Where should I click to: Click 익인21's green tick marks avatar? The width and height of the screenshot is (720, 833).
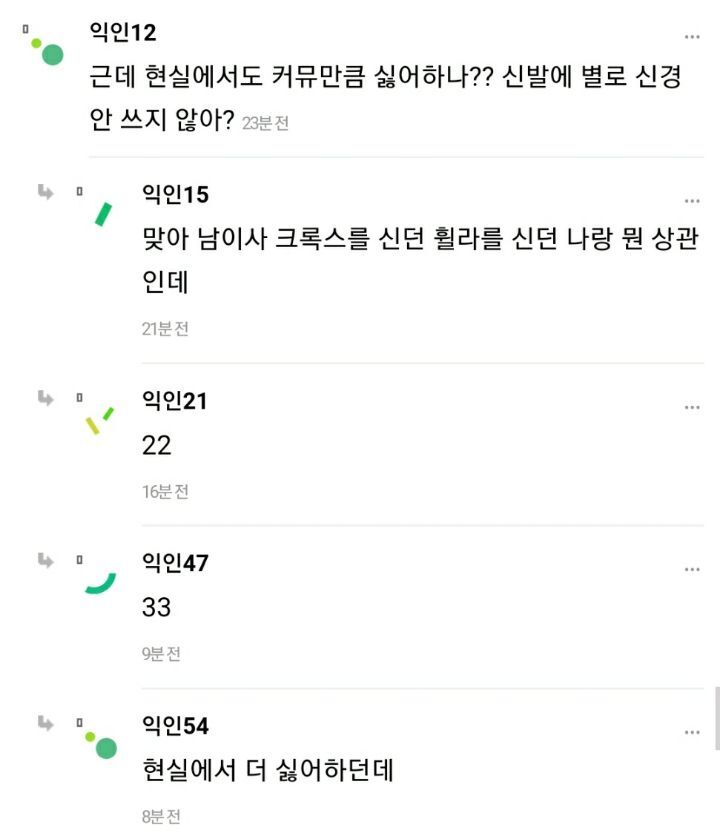pyautogui.click(x=99, y=421)
